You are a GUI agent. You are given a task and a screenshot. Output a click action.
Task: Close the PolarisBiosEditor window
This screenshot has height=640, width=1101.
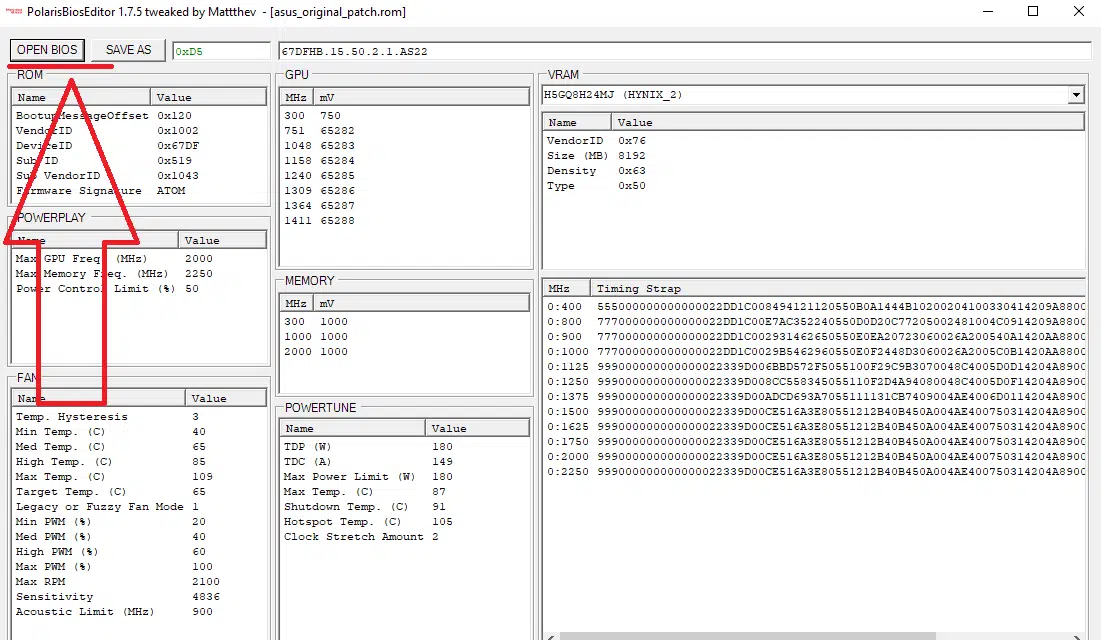(x=1079, y=12)
